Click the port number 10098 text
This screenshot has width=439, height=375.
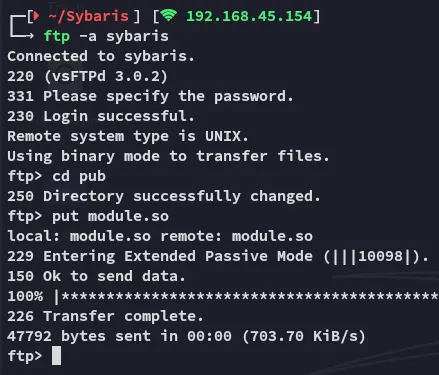[381, 256]
